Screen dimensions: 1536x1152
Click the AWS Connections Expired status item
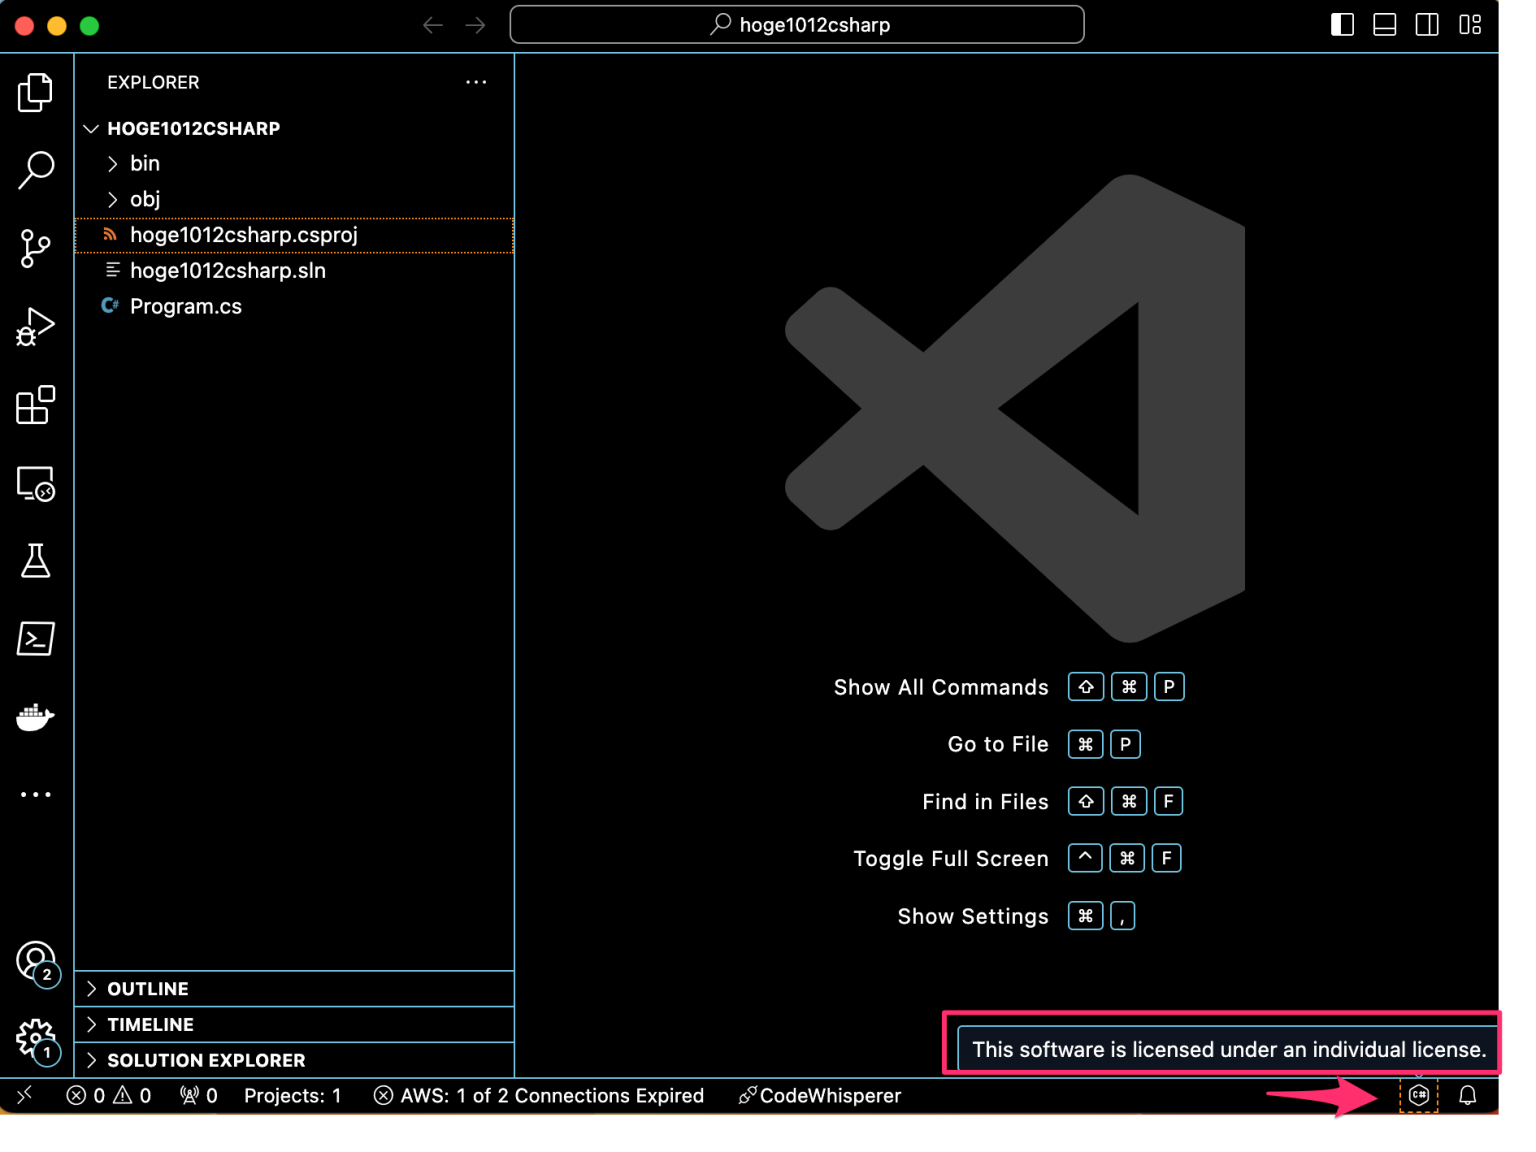(x=538, y=1095)
